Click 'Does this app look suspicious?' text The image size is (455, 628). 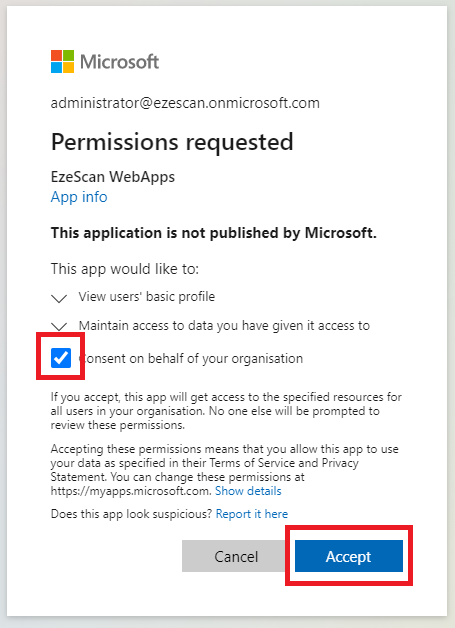point(131,514)
